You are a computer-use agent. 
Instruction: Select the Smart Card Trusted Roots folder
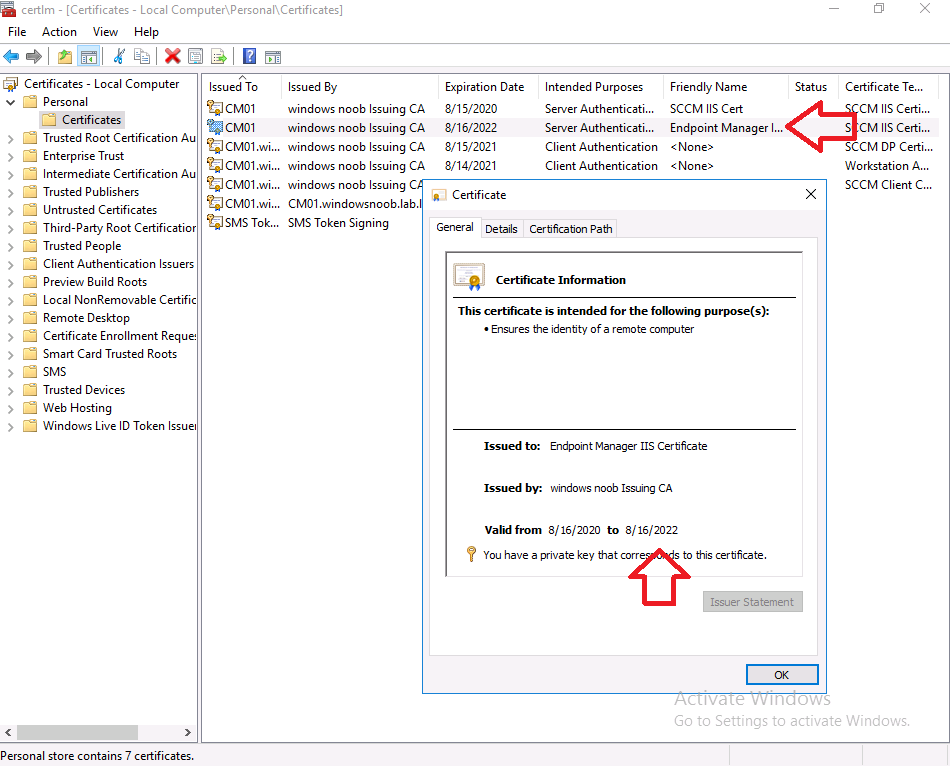coord(110,354)
